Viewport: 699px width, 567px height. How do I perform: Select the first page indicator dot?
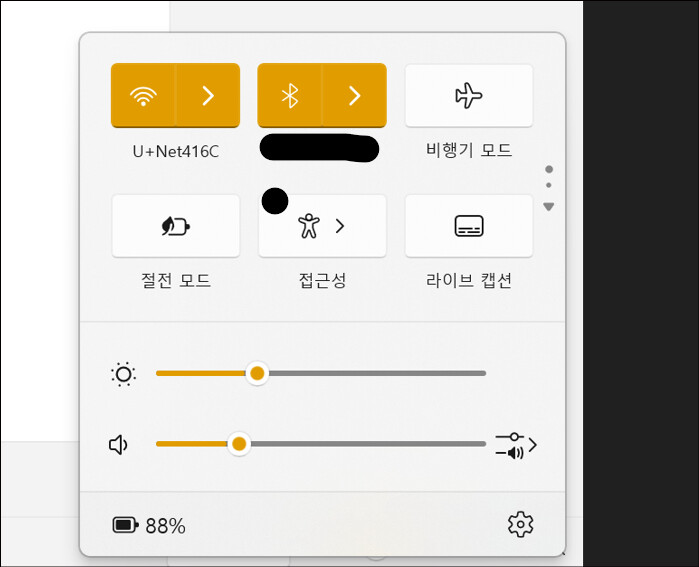549,169
